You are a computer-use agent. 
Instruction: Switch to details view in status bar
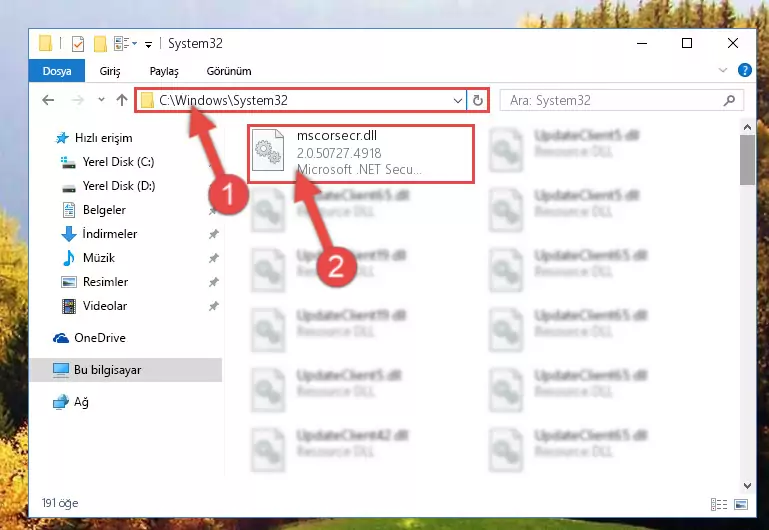click(719, 504)
